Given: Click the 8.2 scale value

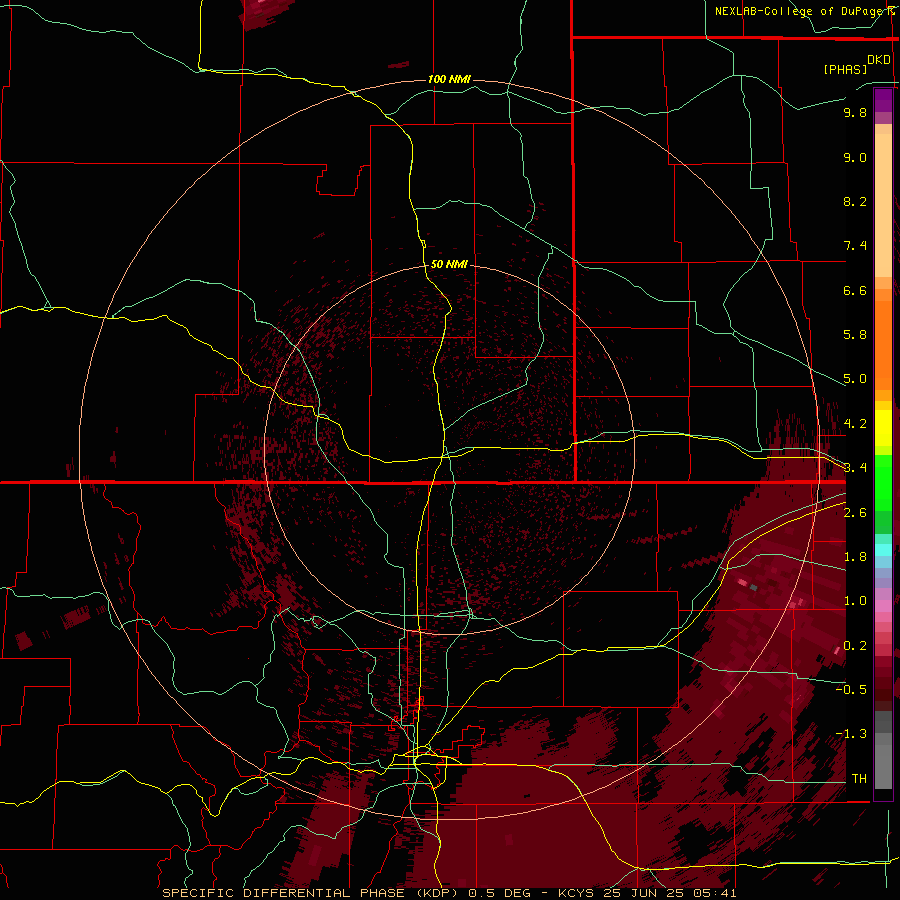Looking at the screenshot, I should (855, 201).
